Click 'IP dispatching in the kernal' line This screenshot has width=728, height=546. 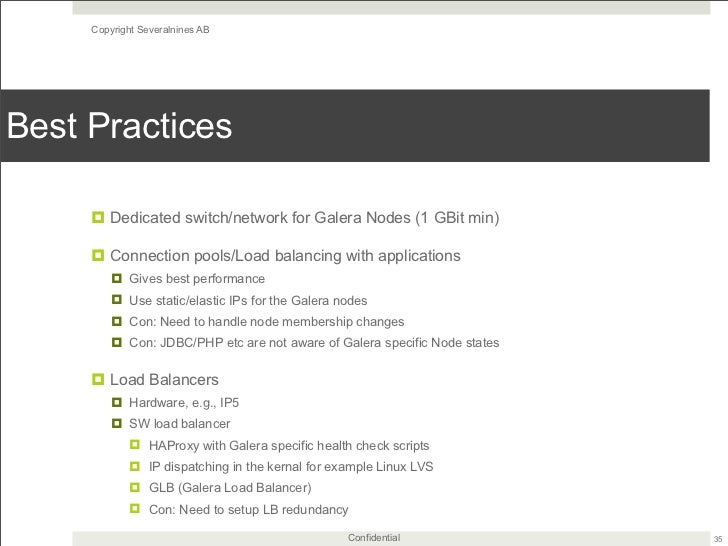(x=291, y=467)
